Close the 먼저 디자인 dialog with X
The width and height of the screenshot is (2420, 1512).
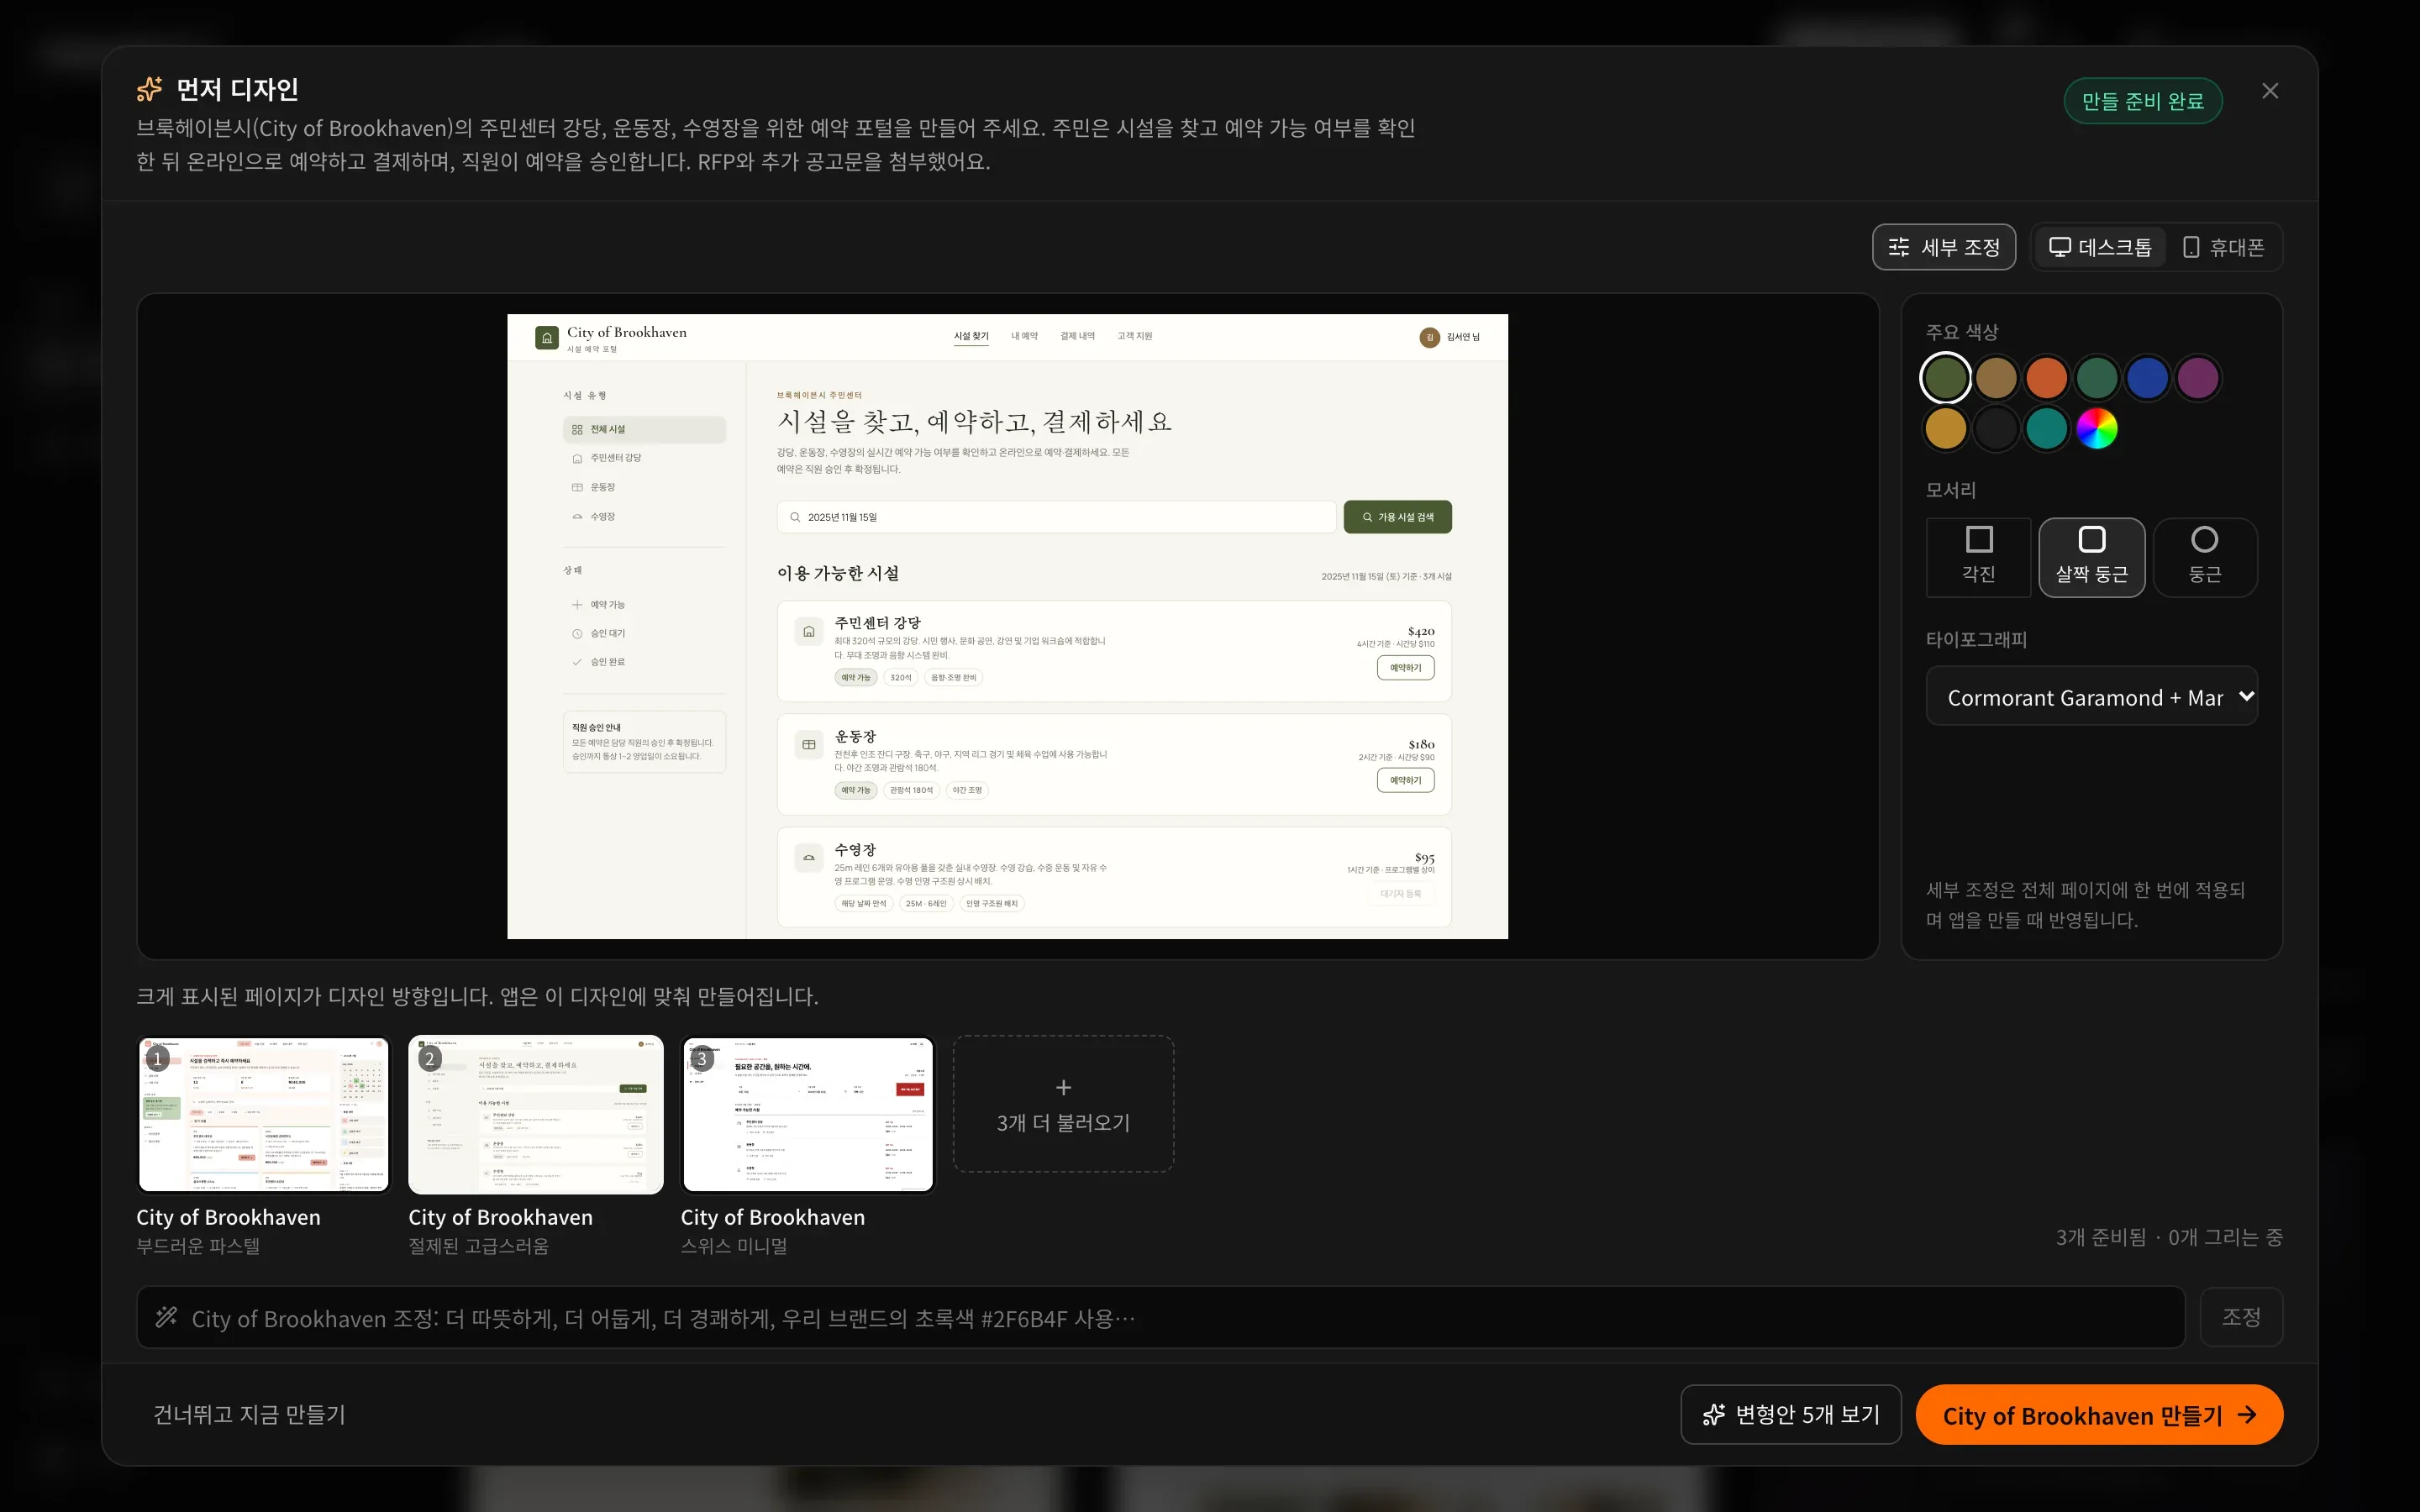click(2270, 91)
